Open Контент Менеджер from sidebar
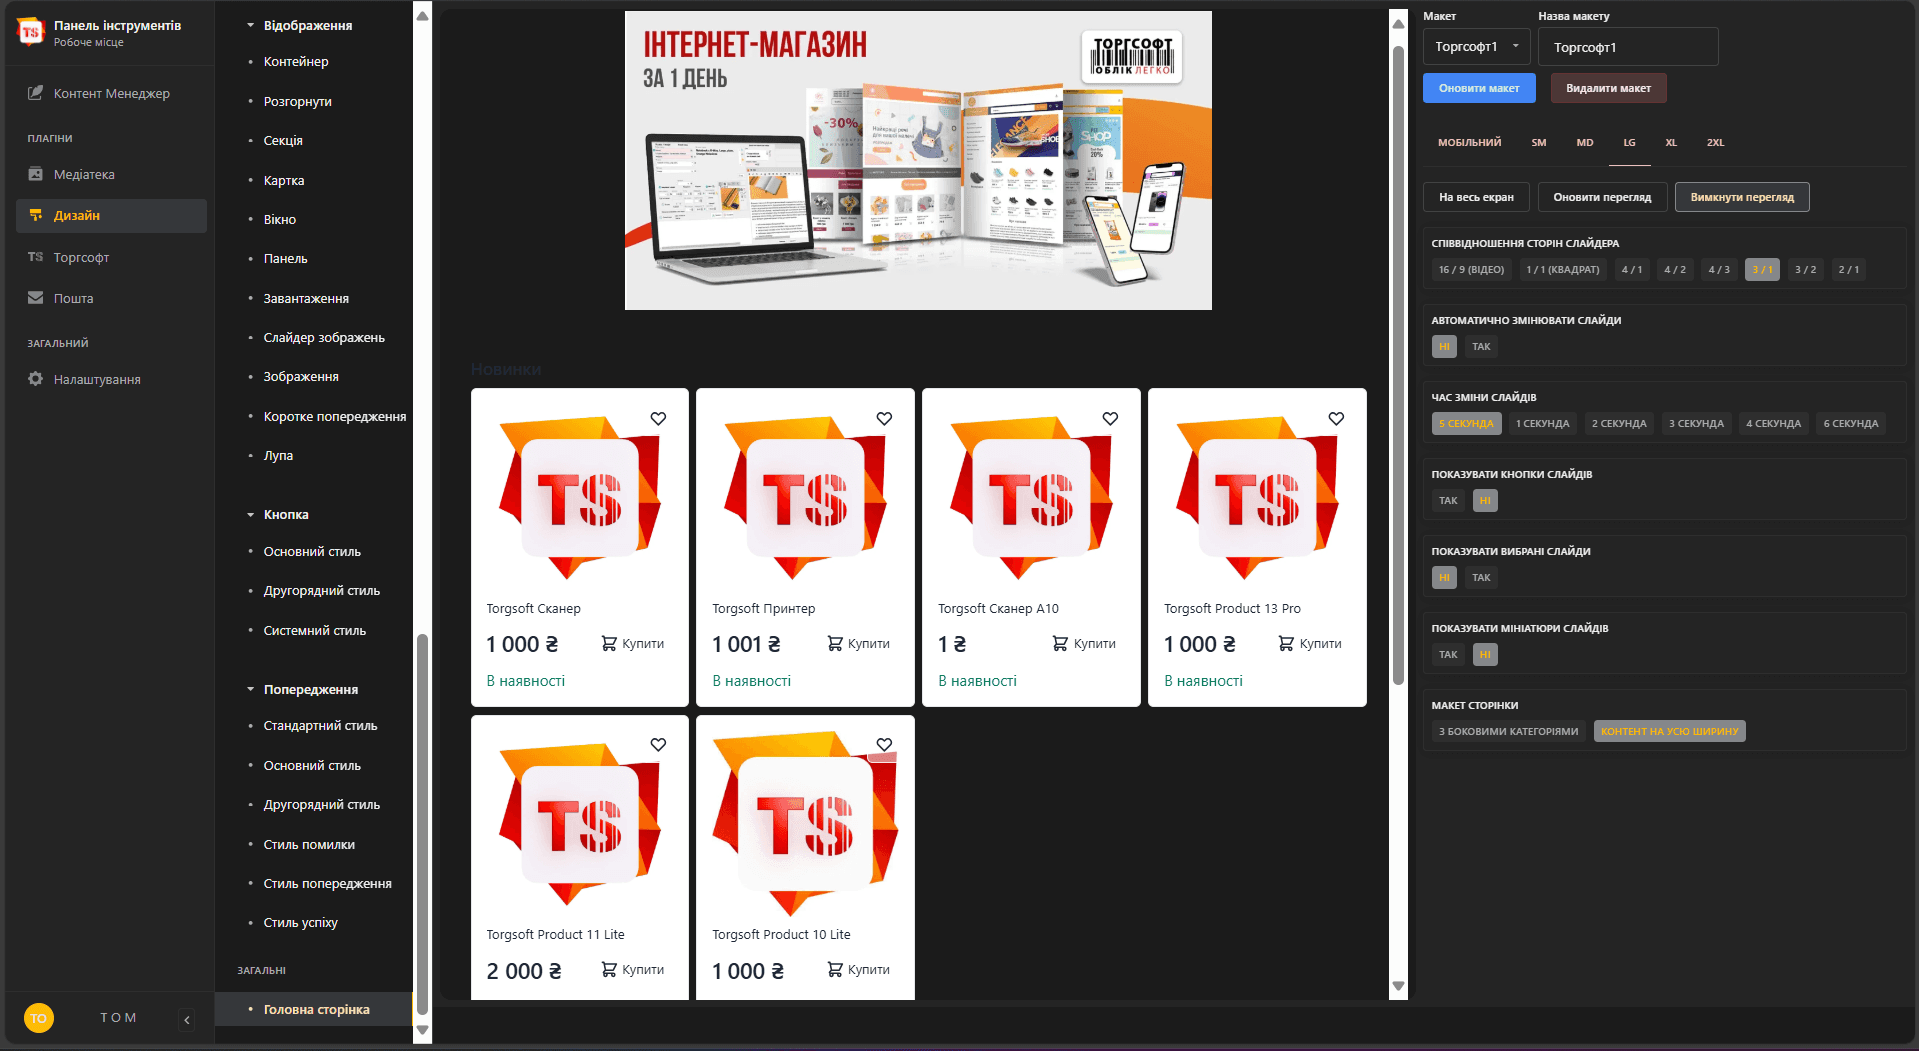This screenshot has width=1919, height=1051. pos(111,93)
